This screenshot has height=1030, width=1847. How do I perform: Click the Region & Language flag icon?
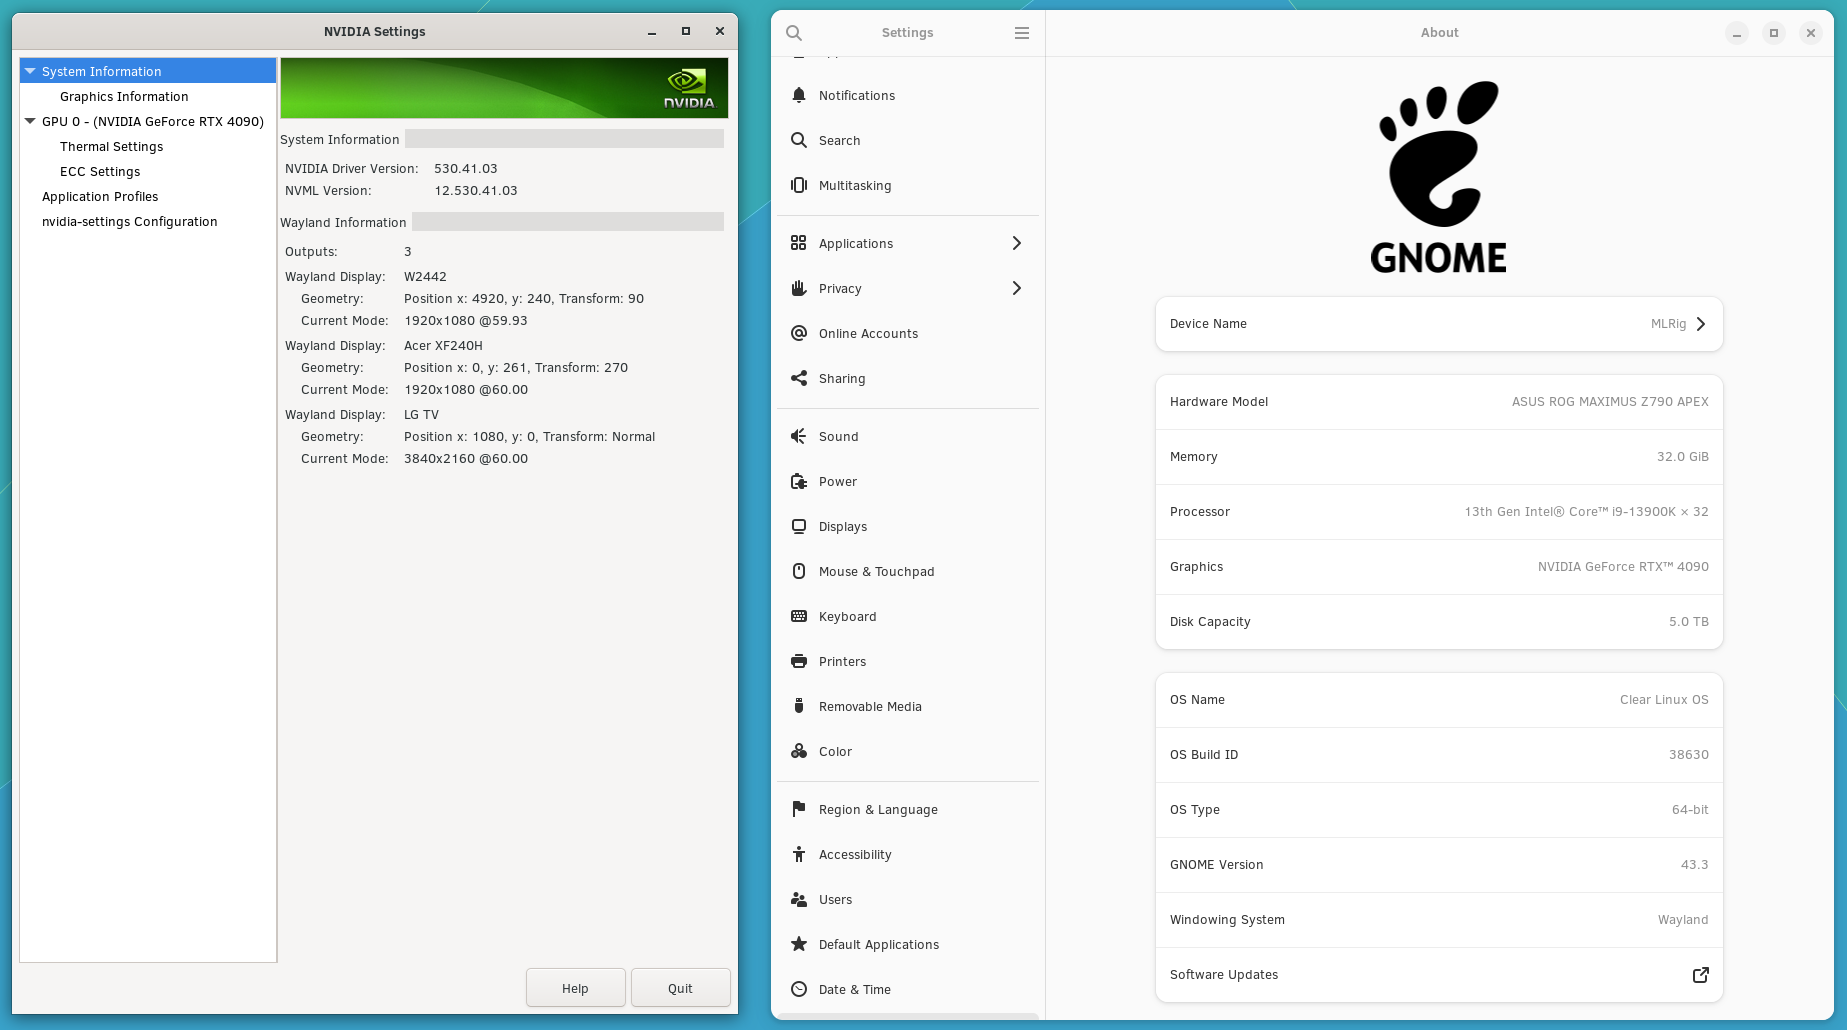click(799, 809)
